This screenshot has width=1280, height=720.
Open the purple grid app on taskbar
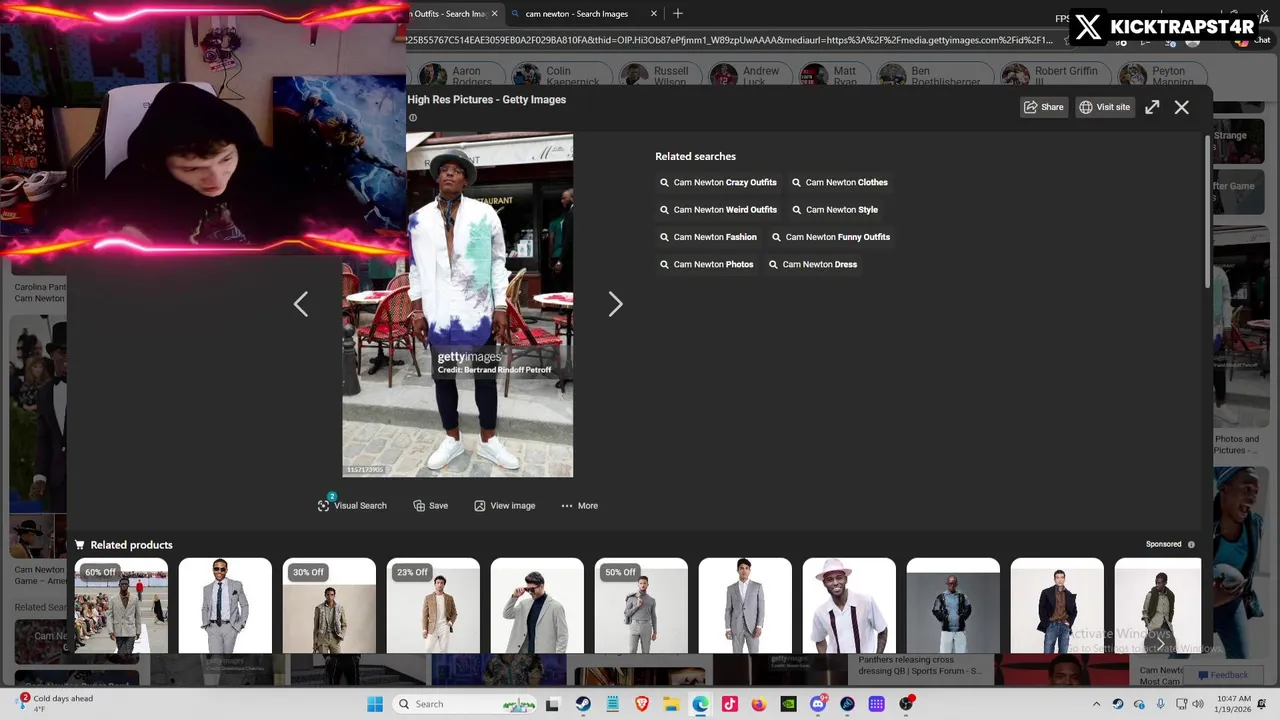[x=877, y=704]
